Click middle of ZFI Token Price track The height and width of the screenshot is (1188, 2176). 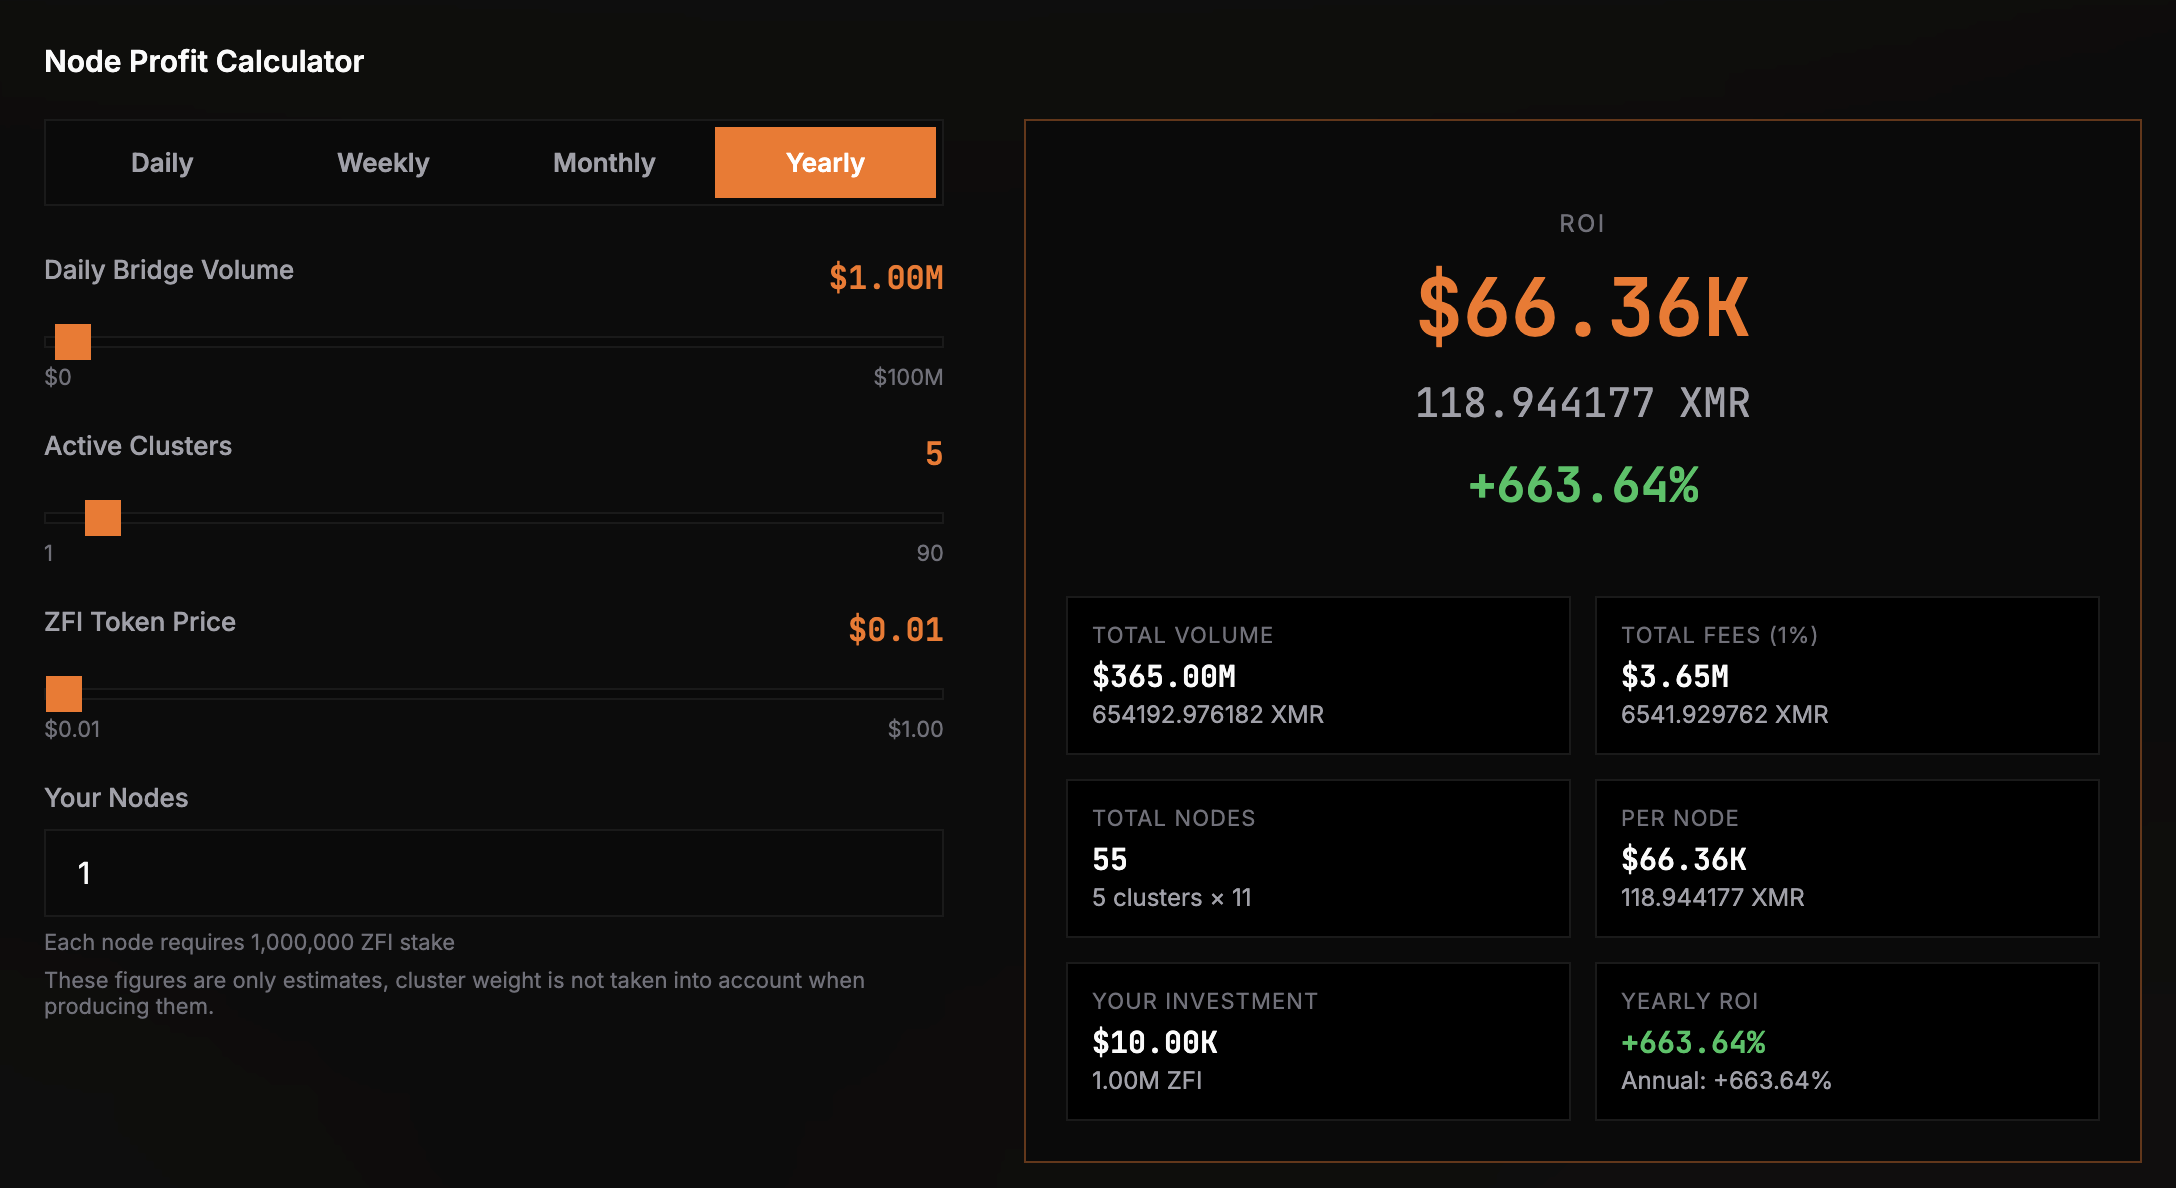tap(494, 694)
